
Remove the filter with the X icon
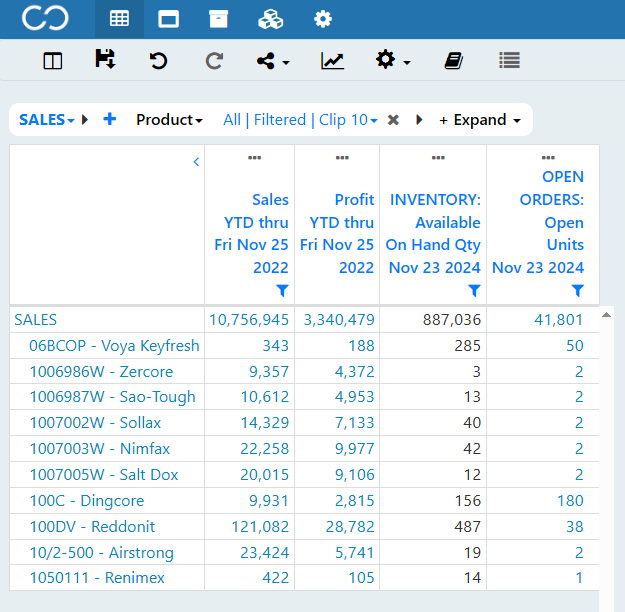point(393,120)
